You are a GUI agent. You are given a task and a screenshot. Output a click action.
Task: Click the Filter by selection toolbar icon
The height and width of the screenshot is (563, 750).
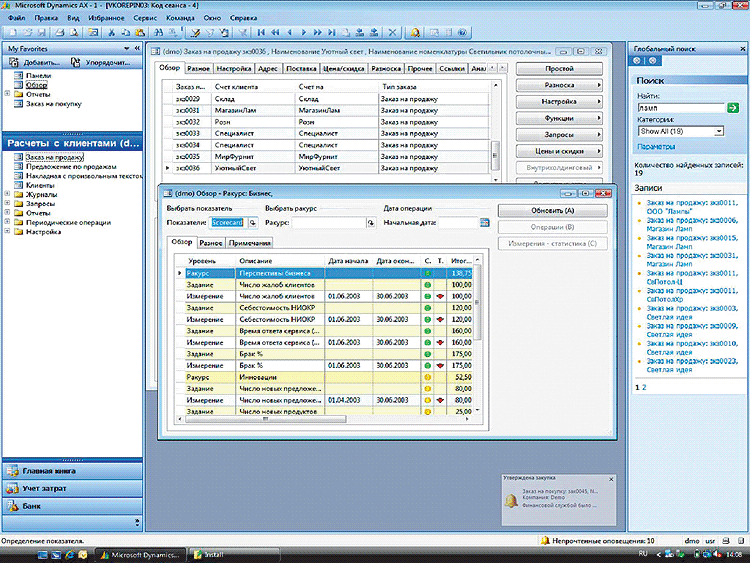click(x=195, y=33)
